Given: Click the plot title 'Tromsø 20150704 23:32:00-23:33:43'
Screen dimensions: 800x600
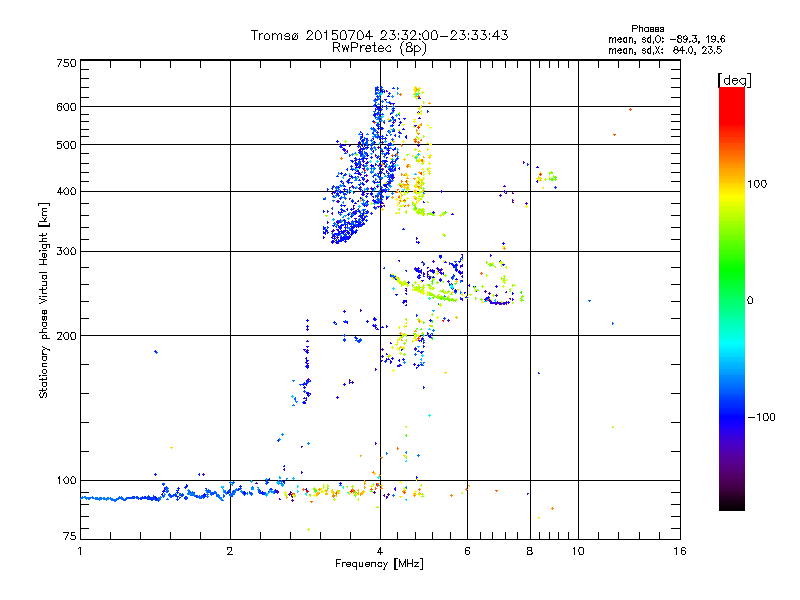Looking at the screenshot, I should (x=379, y=35).
